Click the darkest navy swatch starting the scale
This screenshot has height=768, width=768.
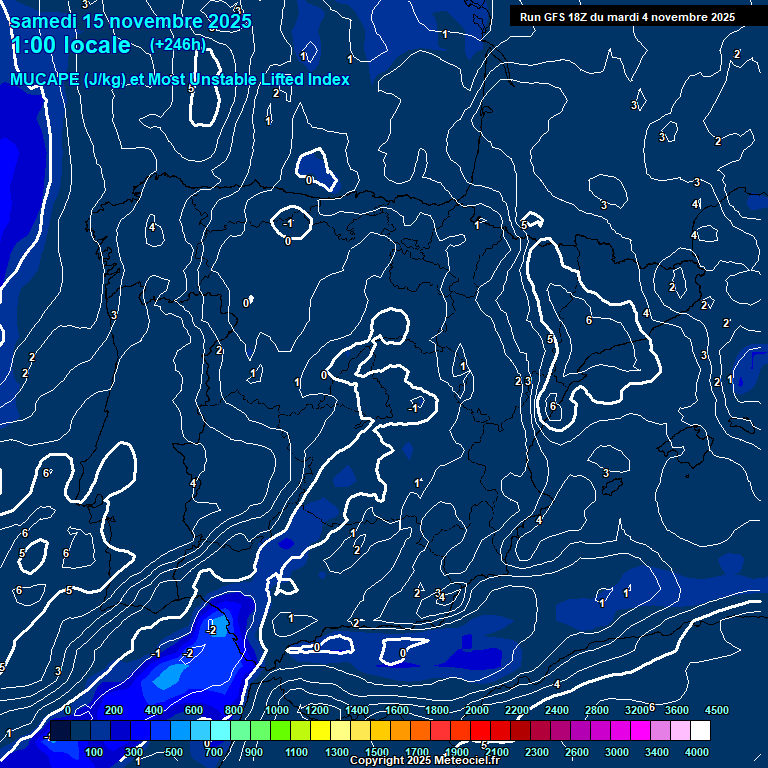[60, 730]
